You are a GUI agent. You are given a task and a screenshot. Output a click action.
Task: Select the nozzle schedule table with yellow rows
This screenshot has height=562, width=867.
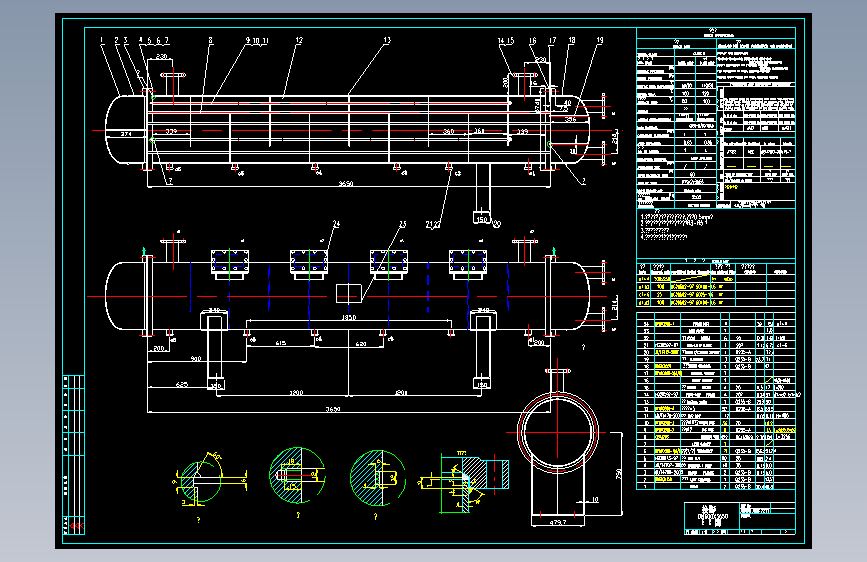click(716, 284)
